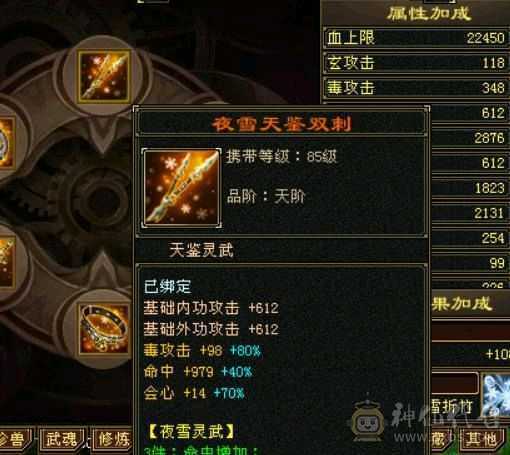Switch to the 武魂 tab
Image resolution: width=510 pixels, height=455 pixels.
coord(61,439)
